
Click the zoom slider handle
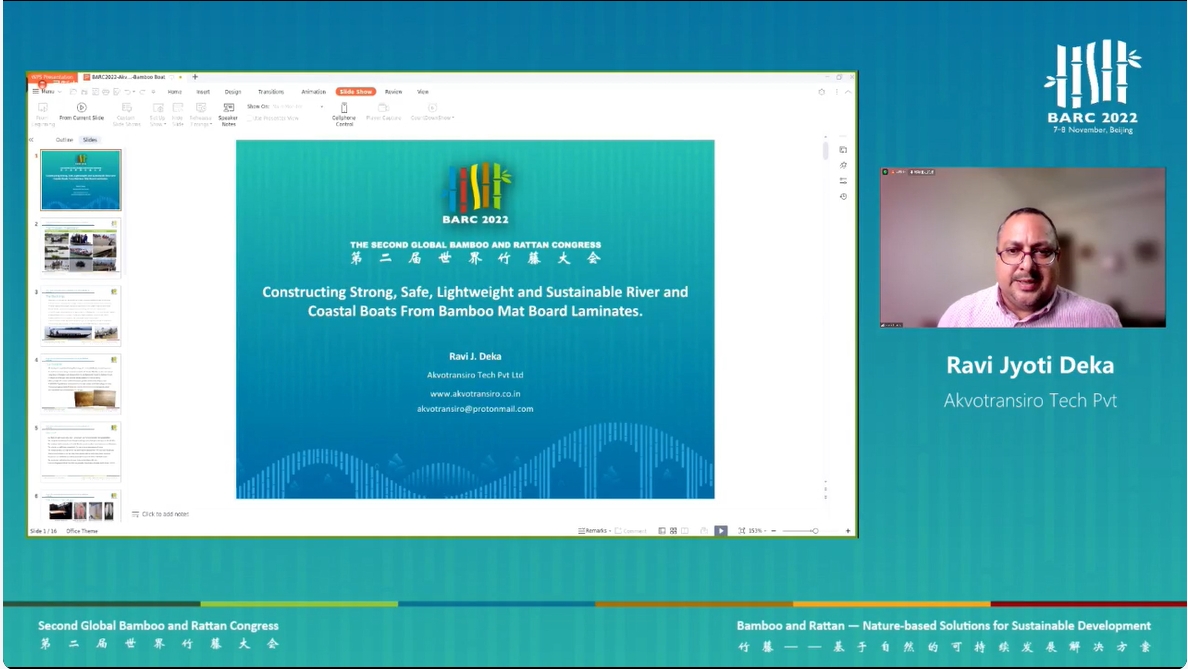pos(814,531)
